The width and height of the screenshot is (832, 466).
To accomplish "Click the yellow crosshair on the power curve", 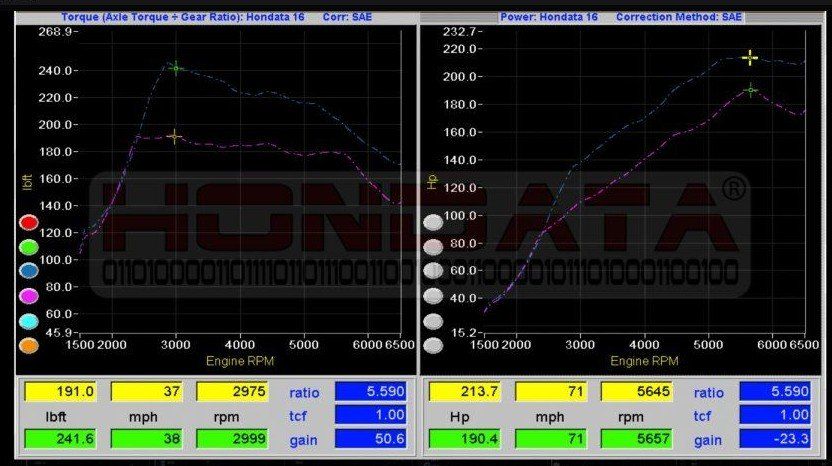I will click(x=750, y=57).
